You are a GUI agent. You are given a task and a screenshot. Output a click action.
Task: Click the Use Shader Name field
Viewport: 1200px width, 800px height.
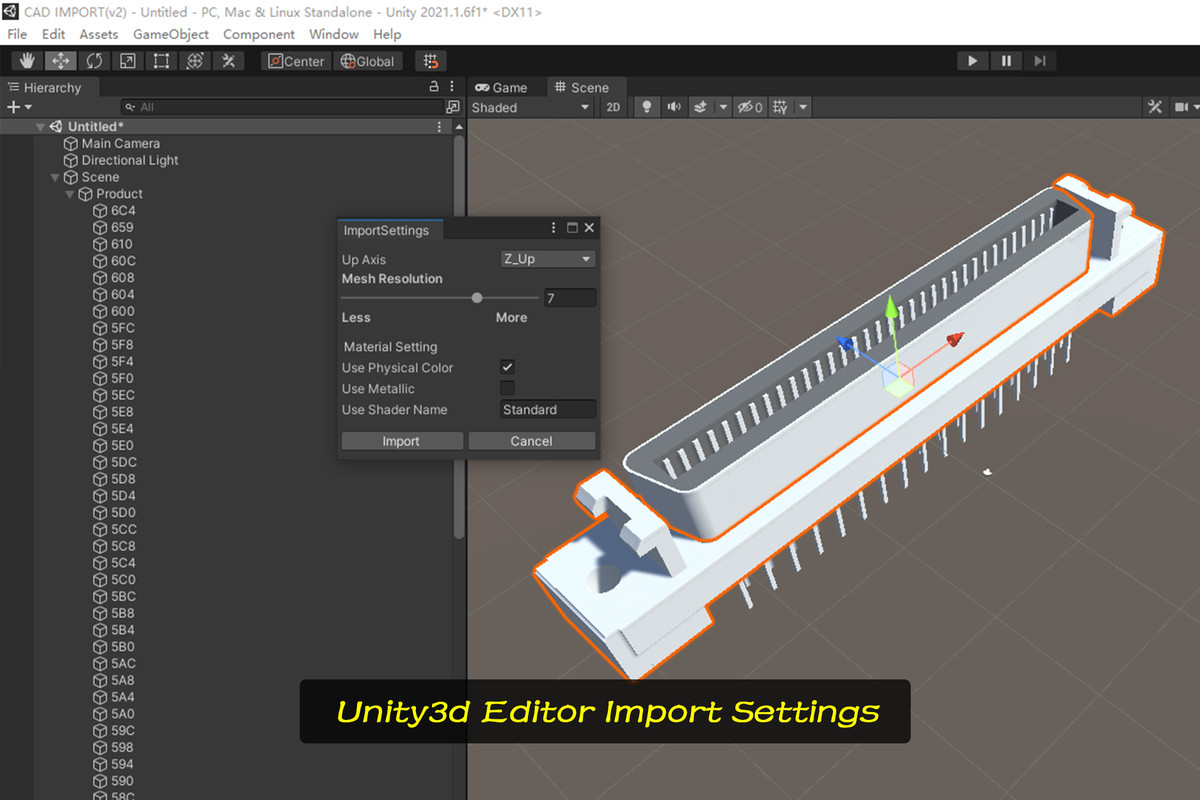tap(548, 409)
